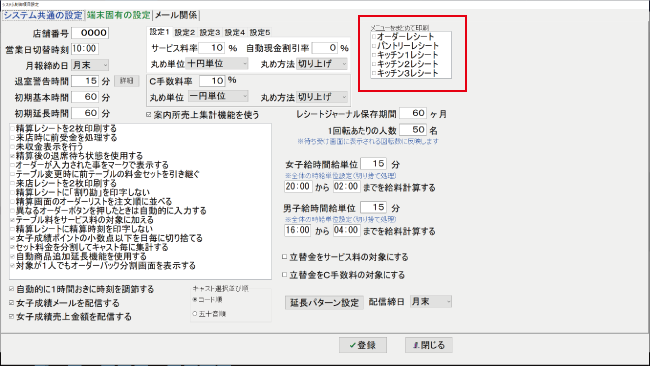Toggle 来店時に前受金を処理する option
The image size is (650, 366).
pos(13,138)
